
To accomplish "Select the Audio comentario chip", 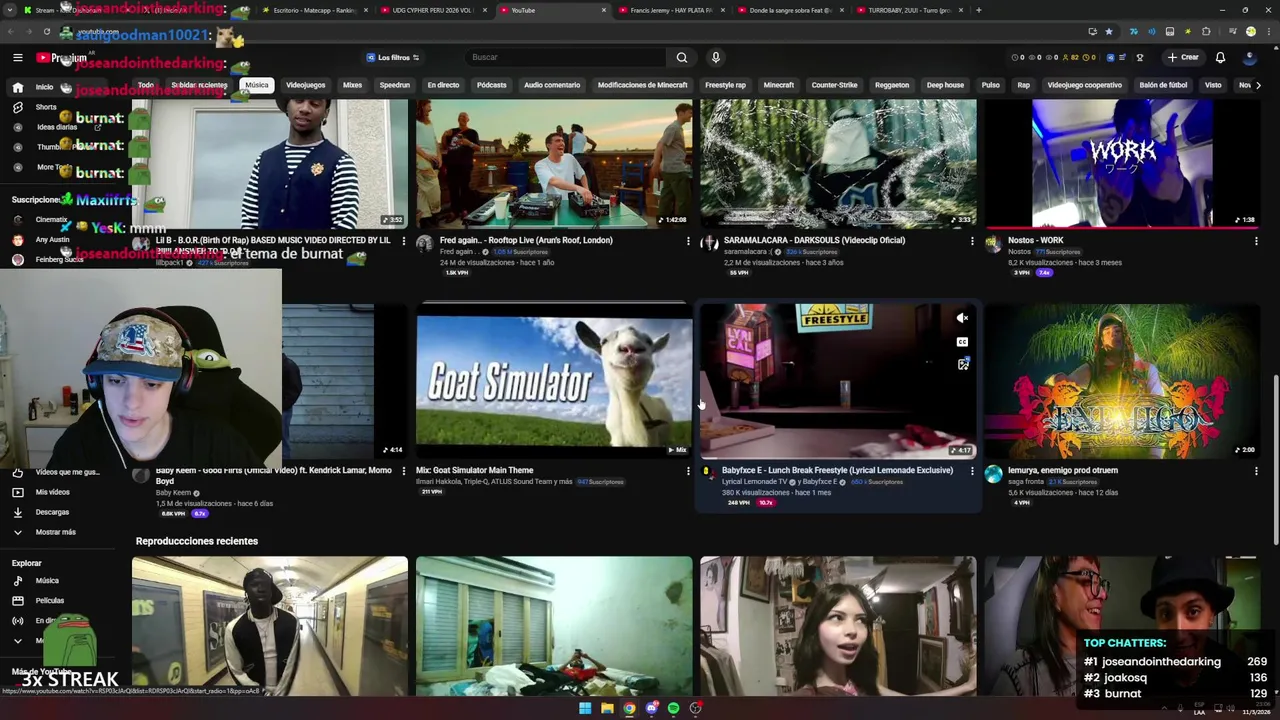I will pyautogui.click(x=552, y=85).
